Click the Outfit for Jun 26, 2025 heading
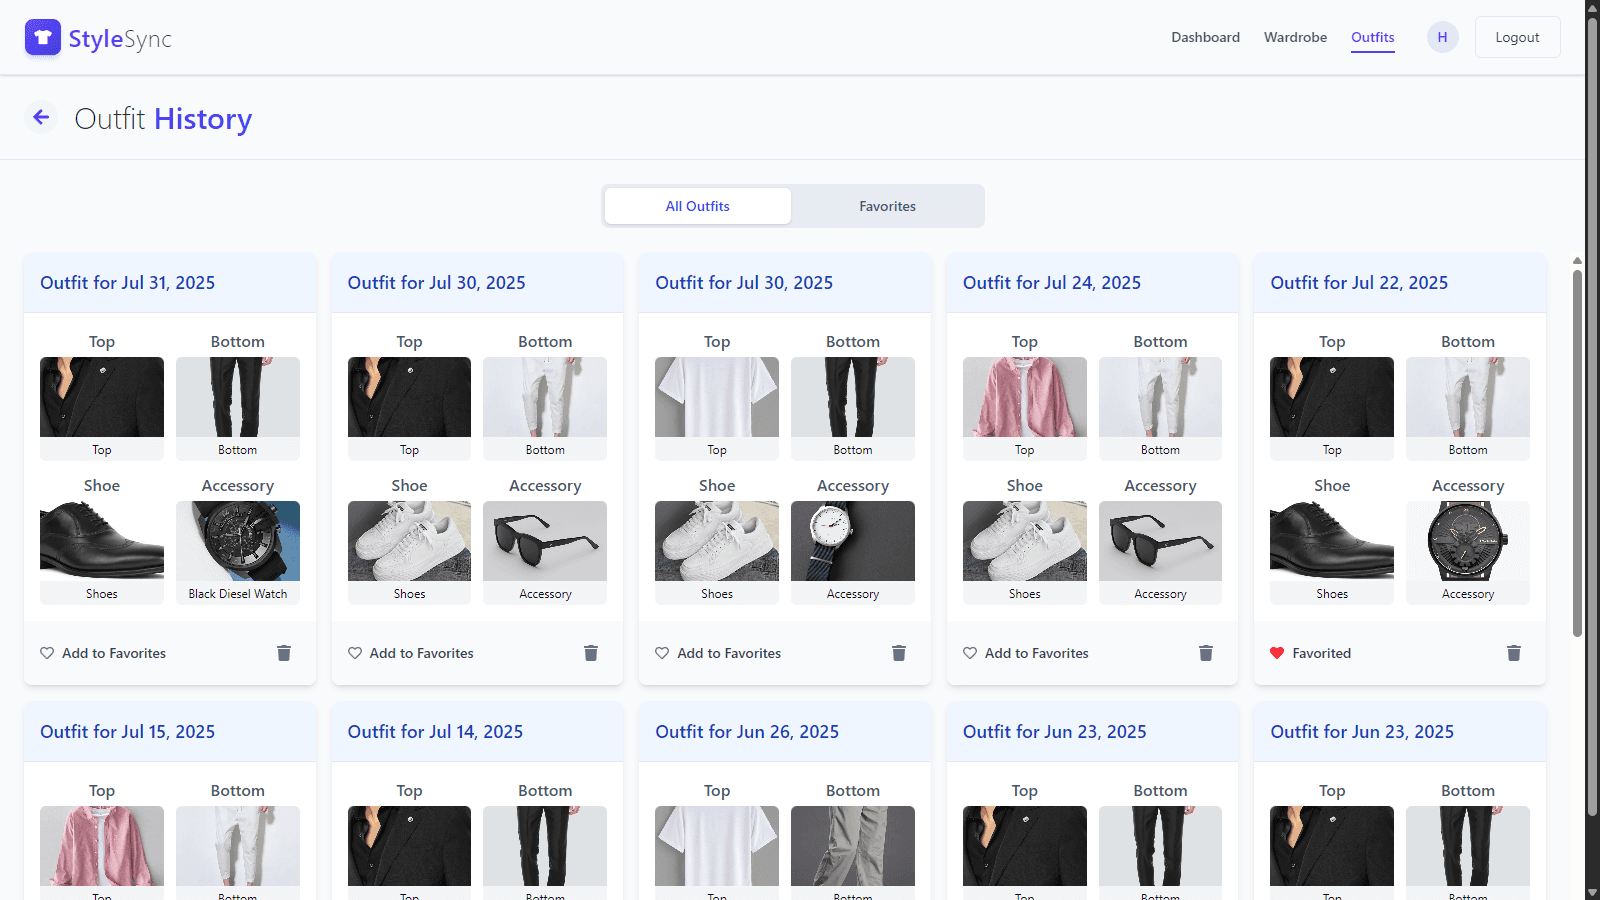The image size is (1600, 900). point(747,732)
